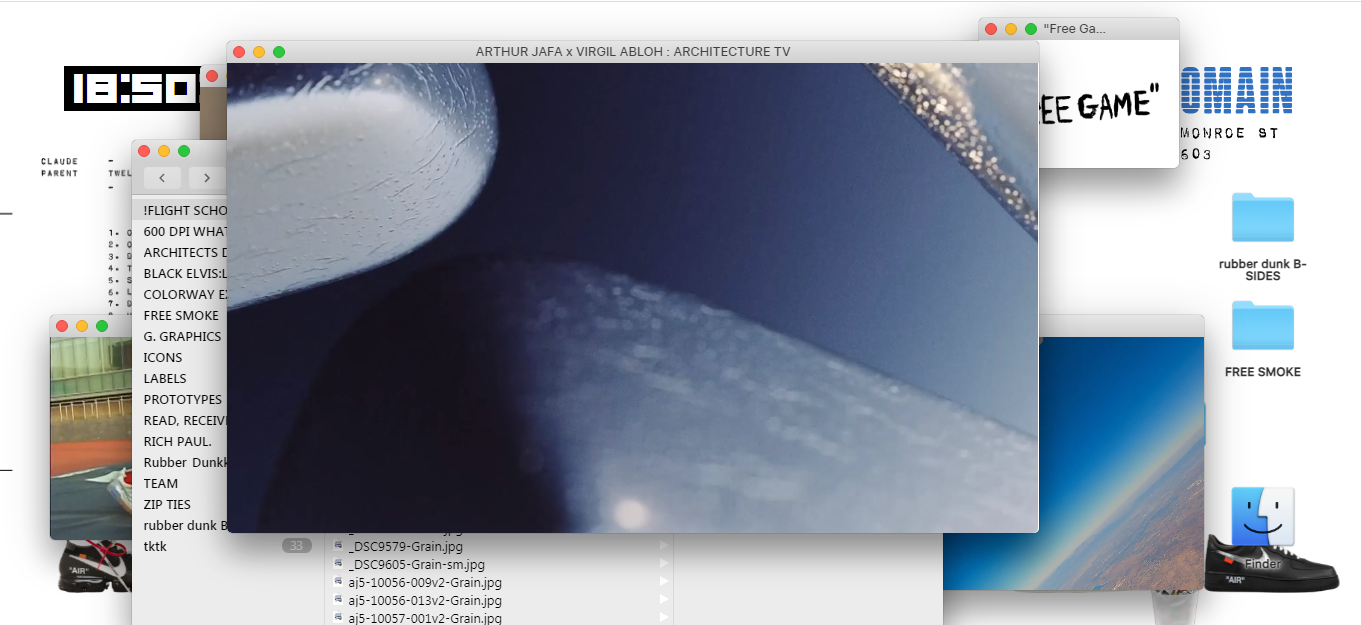
Task: Expand the arrow on the aj5-10056-009v2-Grain.jpg row
Action: pos(662,582)
